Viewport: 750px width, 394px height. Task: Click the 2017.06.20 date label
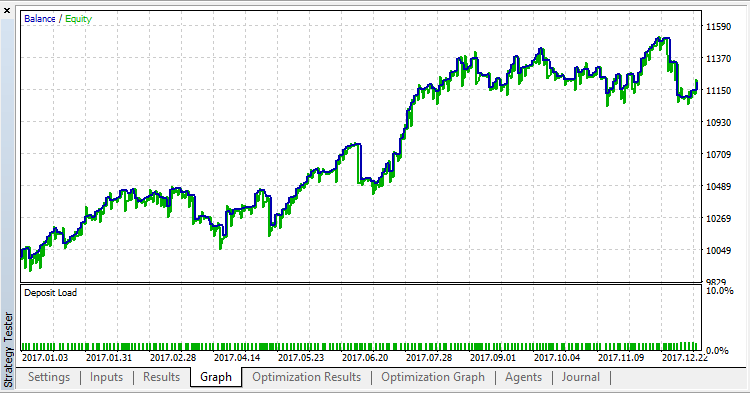[365, 358]
